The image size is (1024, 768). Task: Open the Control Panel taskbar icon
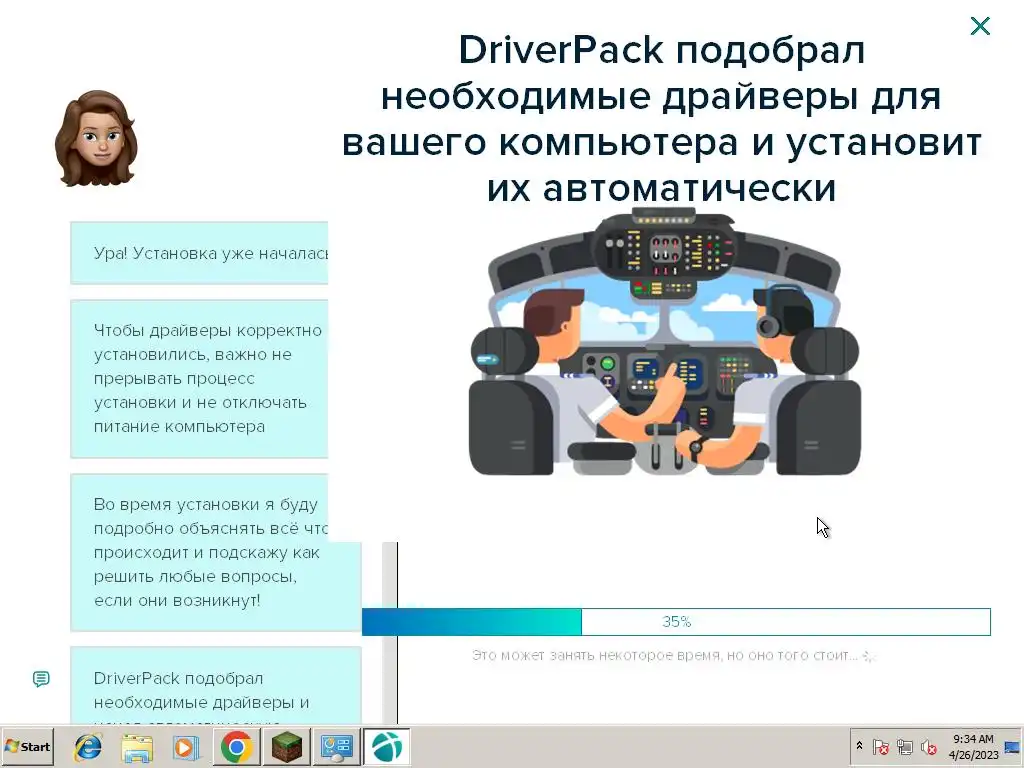coord(336,746)
